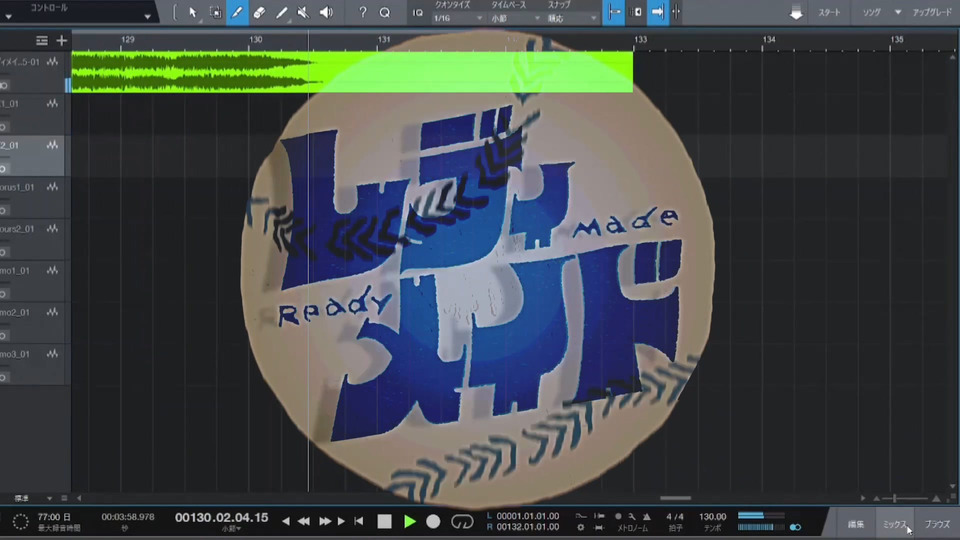
Task: Toggle the IQ input quantize button
Action: click(x=418, y=12)
